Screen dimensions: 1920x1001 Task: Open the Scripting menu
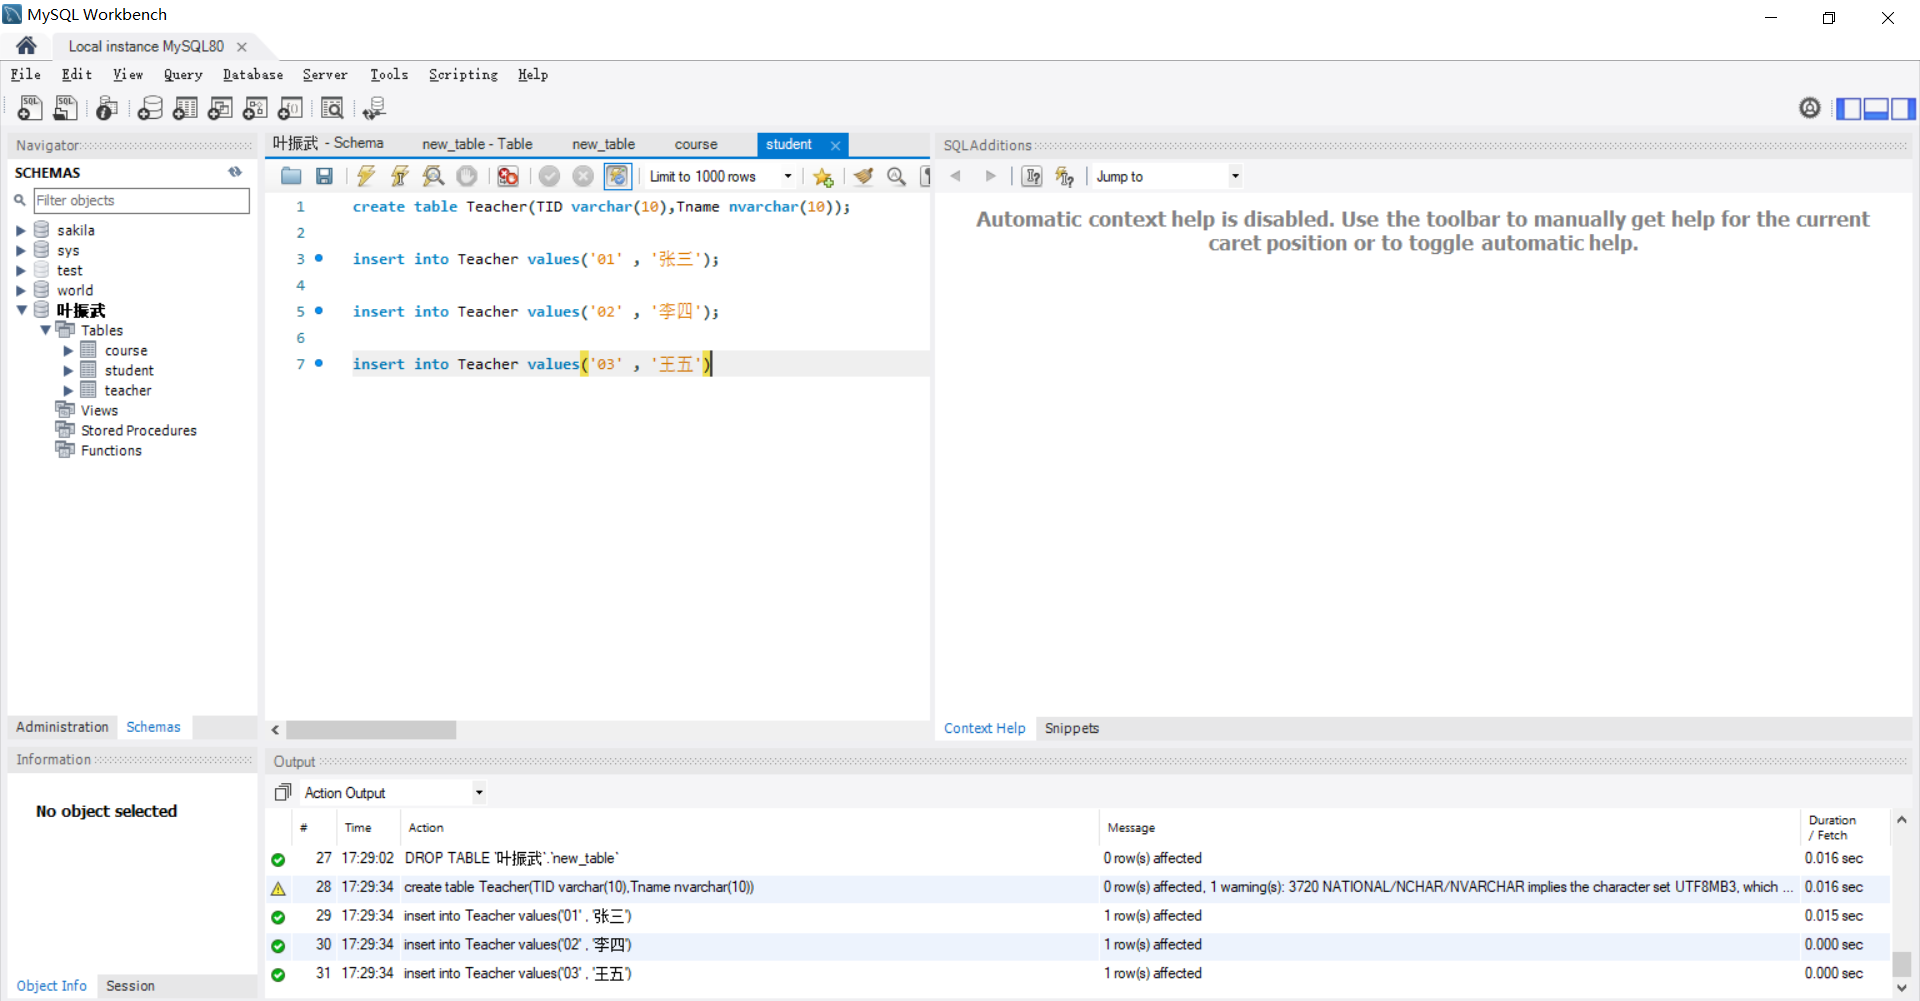coord(462,74)
